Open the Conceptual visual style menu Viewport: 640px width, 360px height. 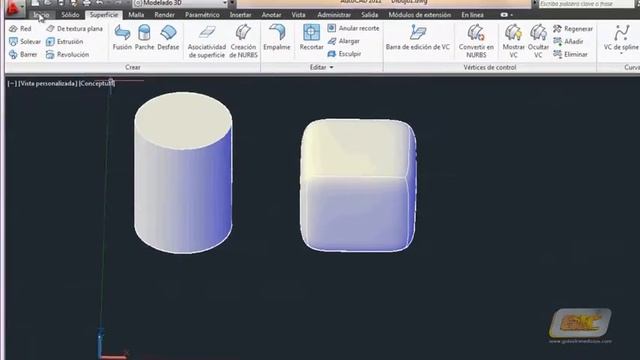pos(97,83)
